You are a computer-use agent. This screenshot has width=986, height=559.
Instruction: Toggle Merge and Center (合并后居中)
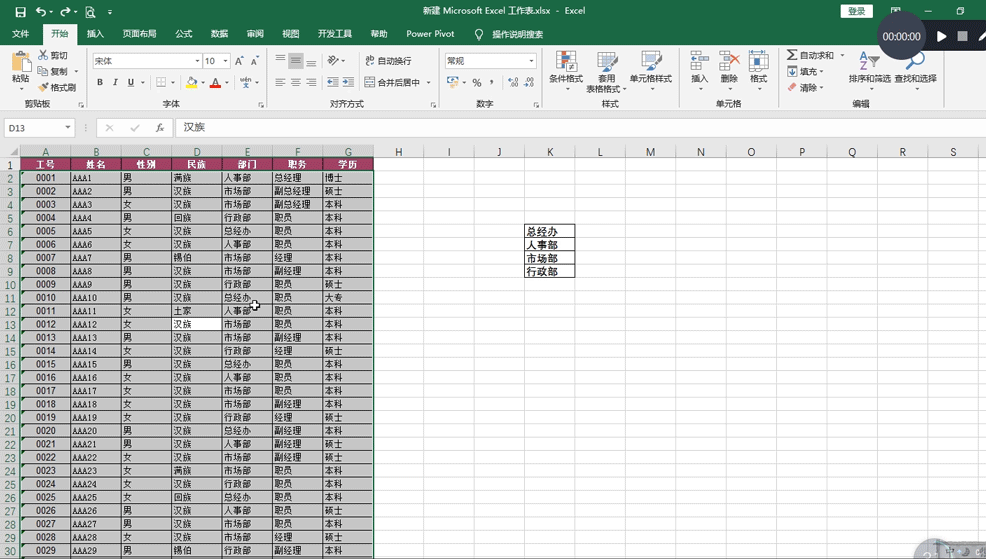393,82
